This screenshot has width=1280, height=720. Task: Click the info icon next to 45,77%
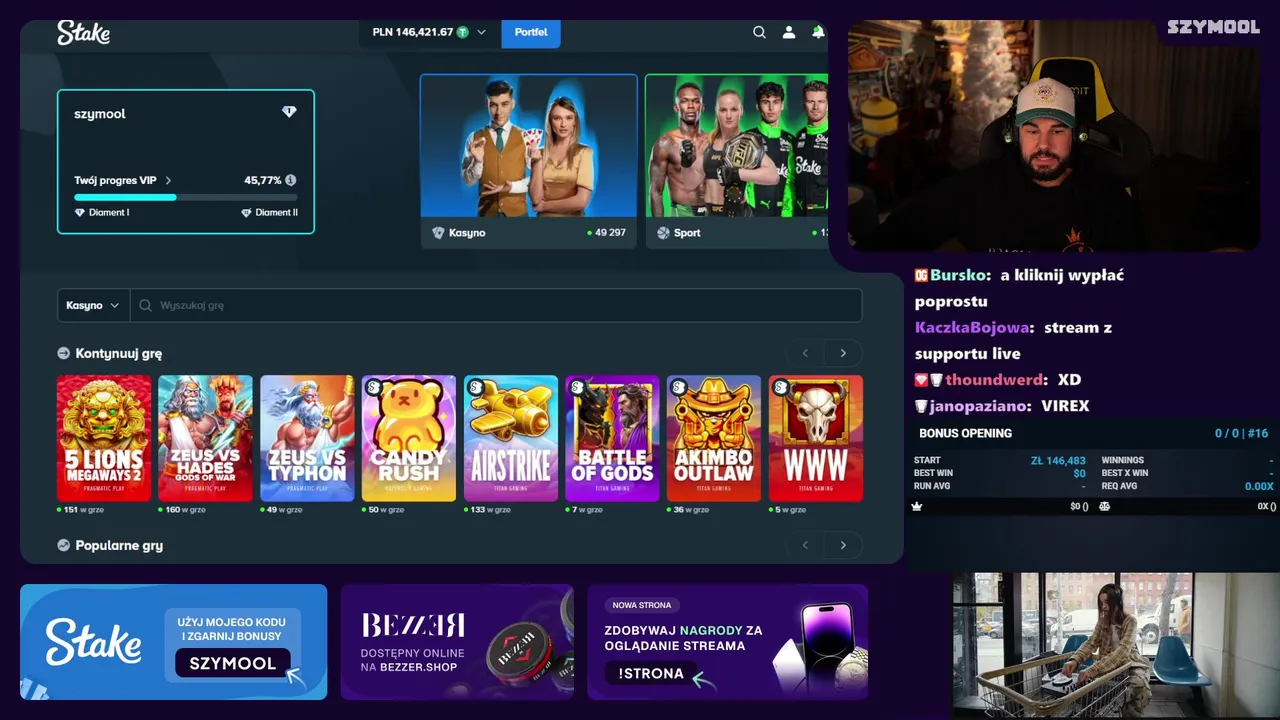(291, 180)
